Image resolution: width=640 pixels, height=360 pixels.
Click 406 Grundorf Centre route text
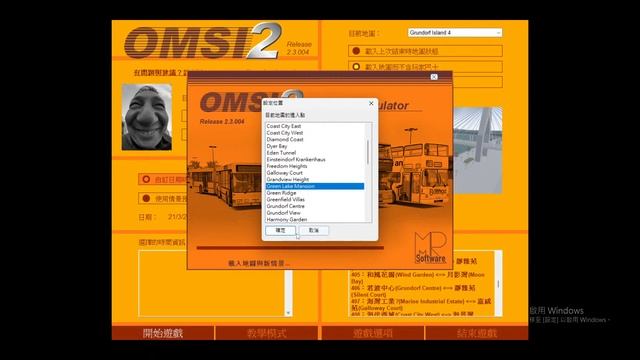[x=413, y=291]
